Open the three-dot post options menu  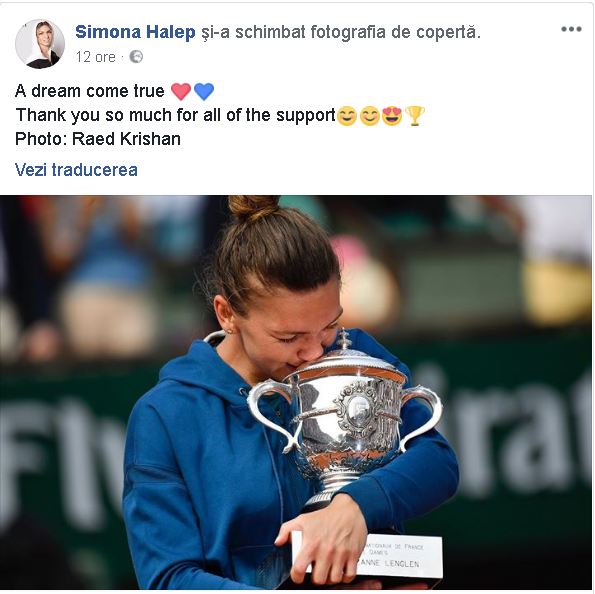coord(571,29)
